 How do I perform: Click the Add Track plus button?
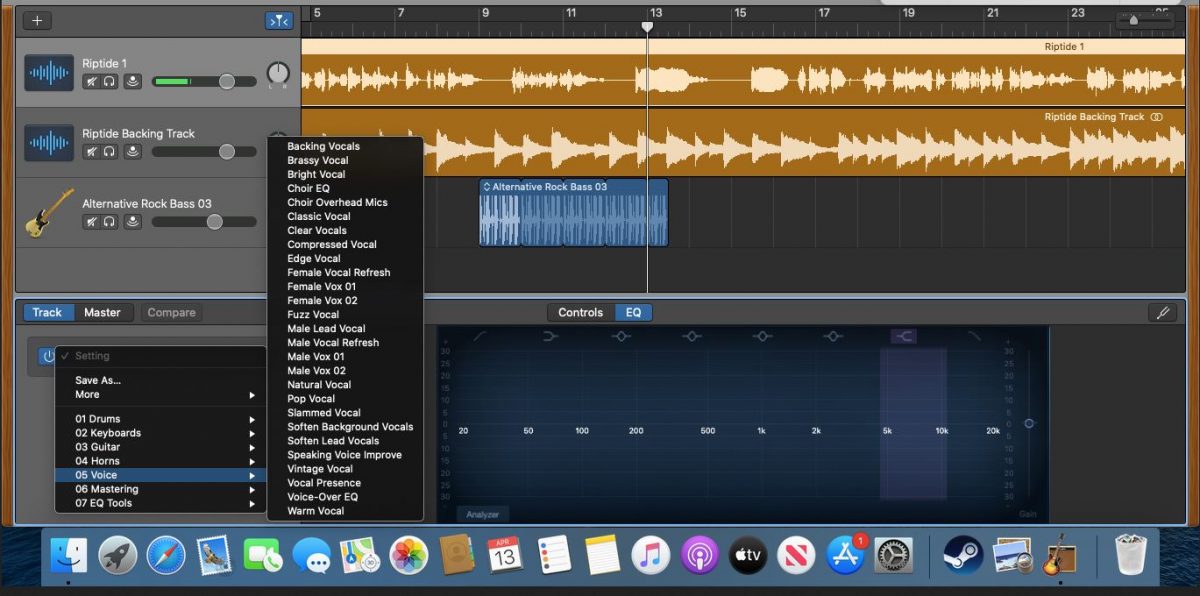[x=36, y=19]
